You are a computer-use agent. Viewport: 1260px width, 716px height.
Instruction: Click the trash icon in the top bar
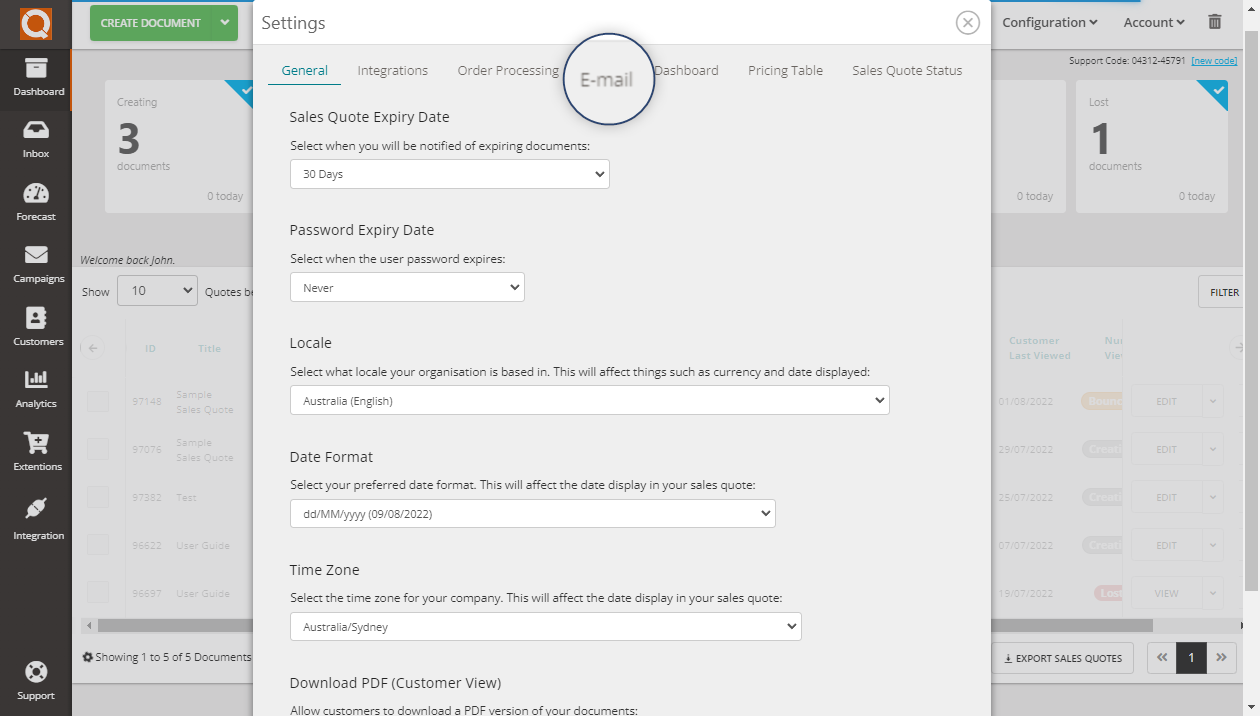(1214, 21)
